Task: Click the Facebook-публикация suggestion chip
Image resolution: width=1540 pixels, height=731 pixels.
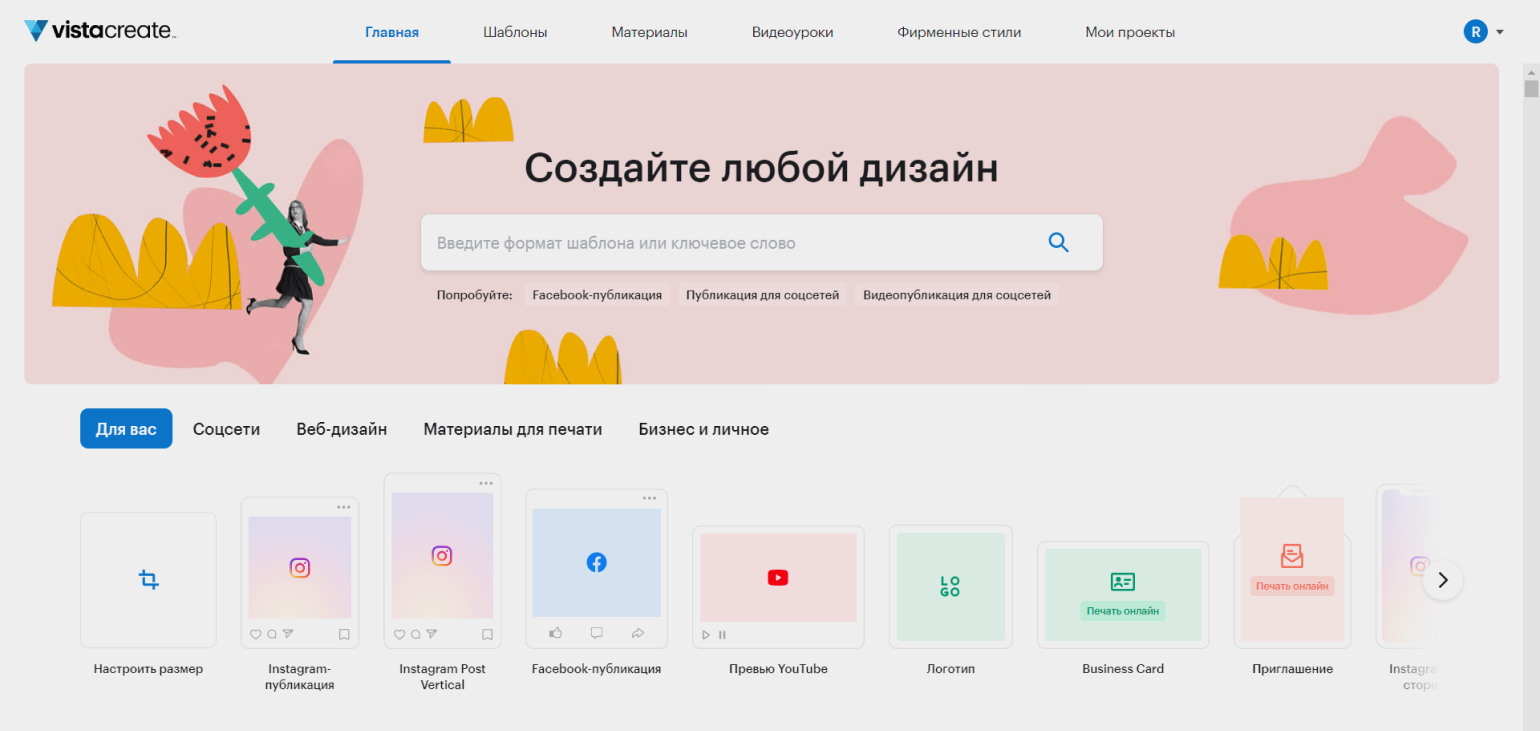Action: 597,295
